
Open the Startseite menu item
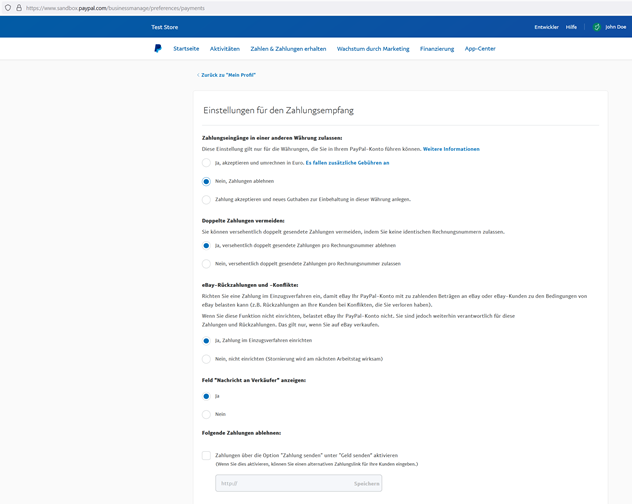click(x=186, y=48)
